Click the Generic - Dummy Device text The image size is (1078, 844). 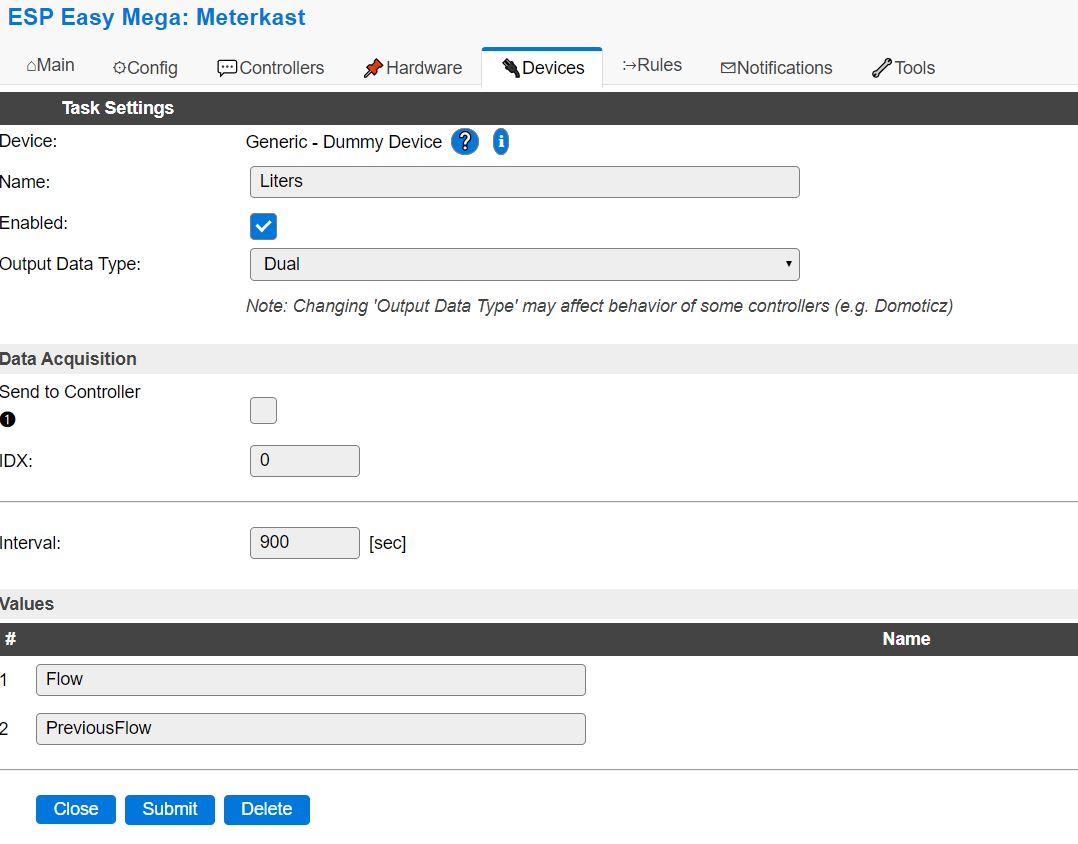[344, 142]
